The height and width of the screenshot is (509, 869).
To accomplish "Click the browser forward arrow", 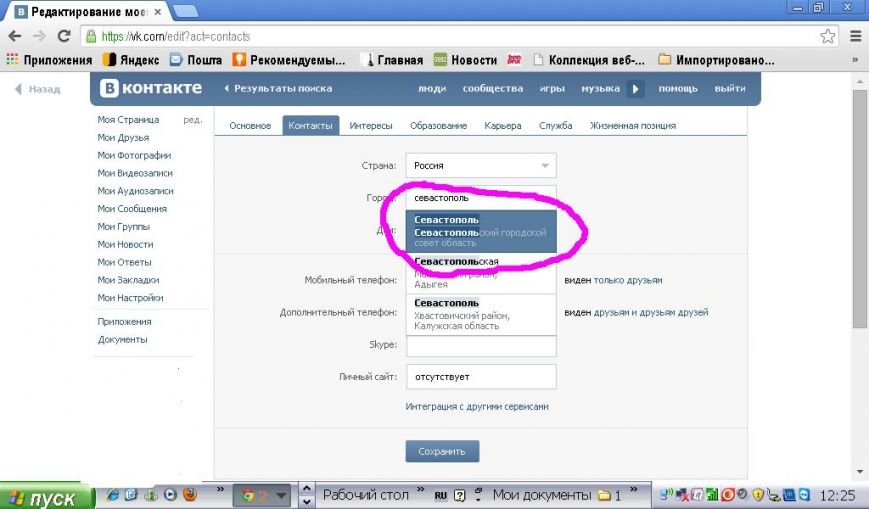I will pos(39,36).
